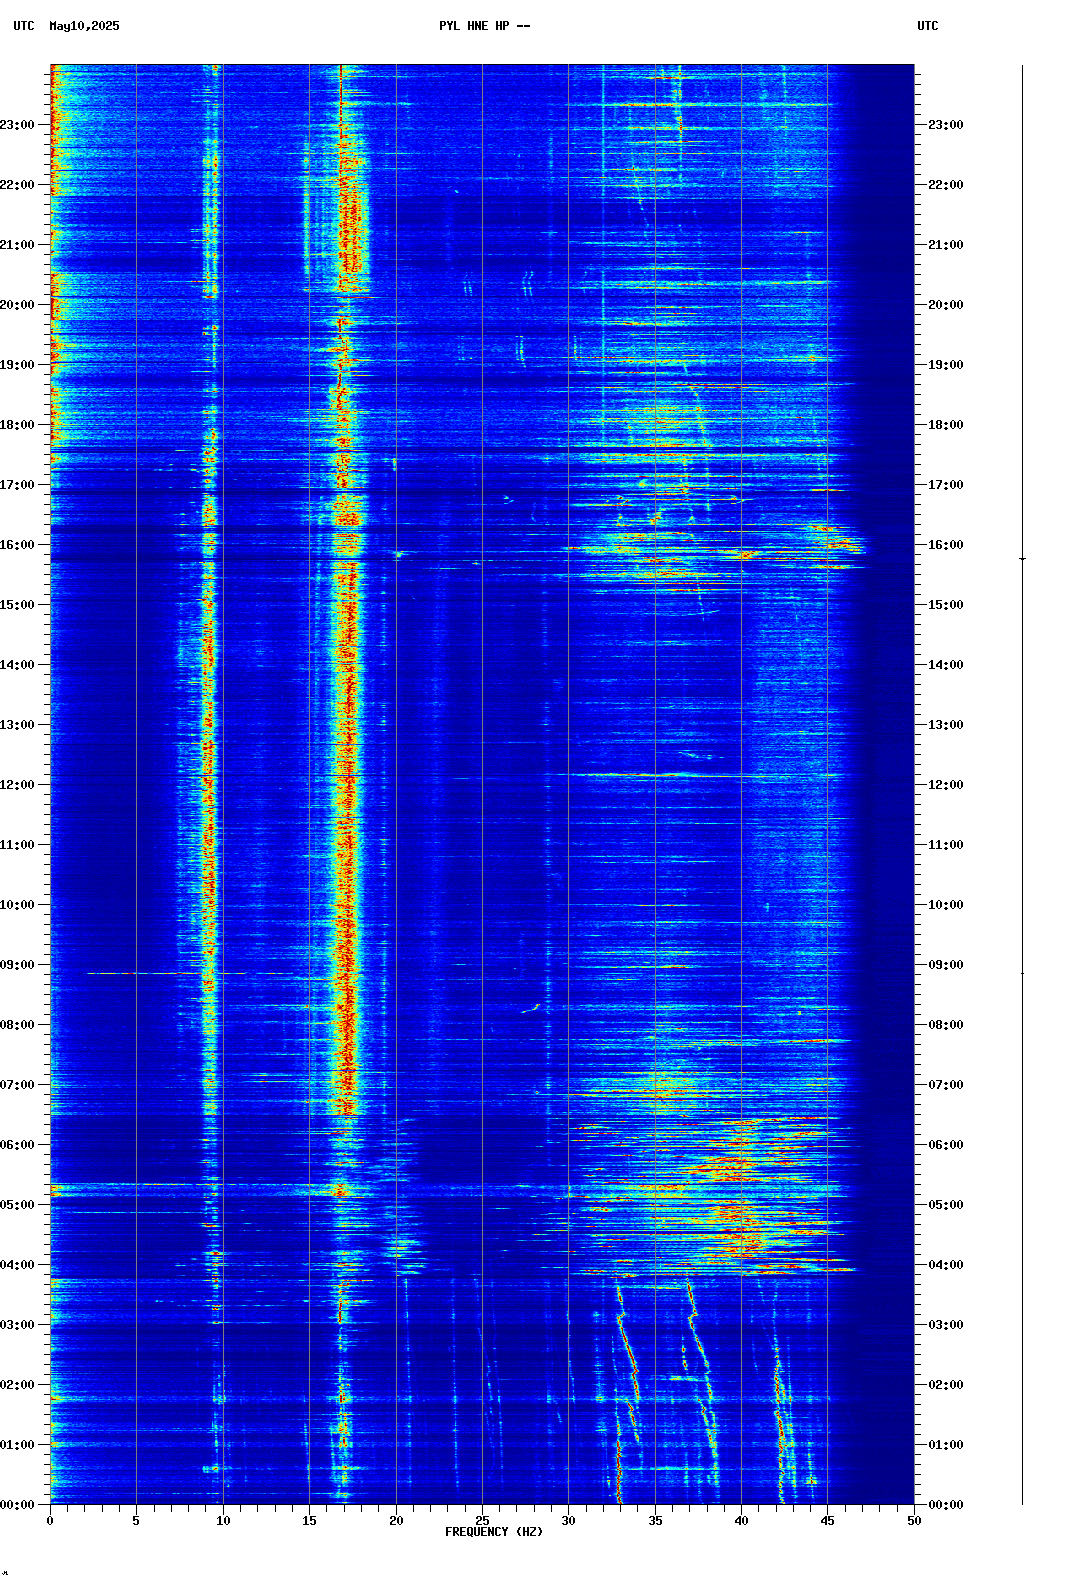Click '04:00' on the right time axis
Viewport: 1066px width, 1584px height.
pos(946,1265)
